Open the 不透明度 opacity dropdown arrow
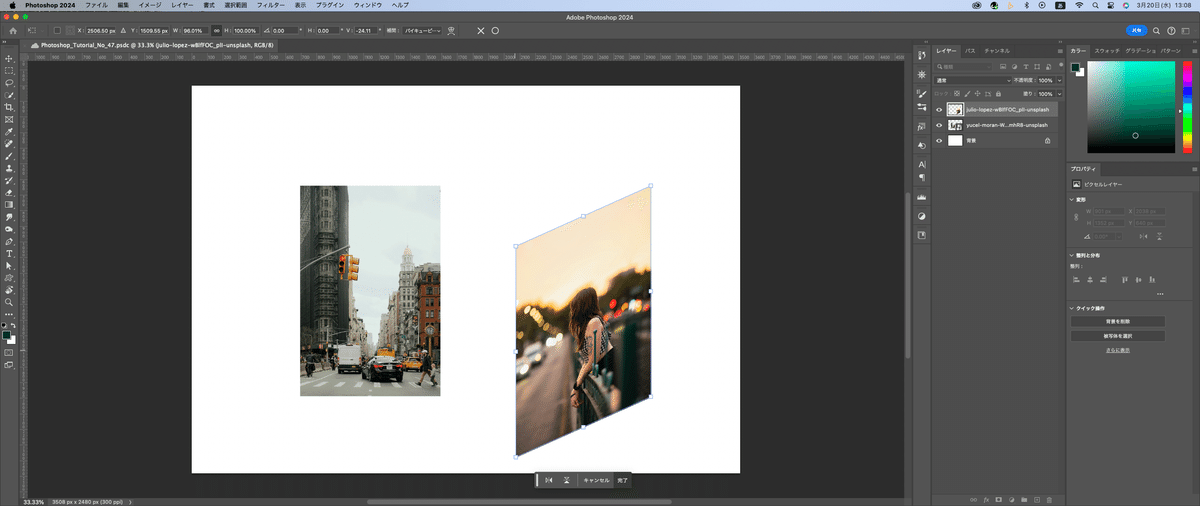This screenshot has height=506, width=1200. pos(1059,80)
